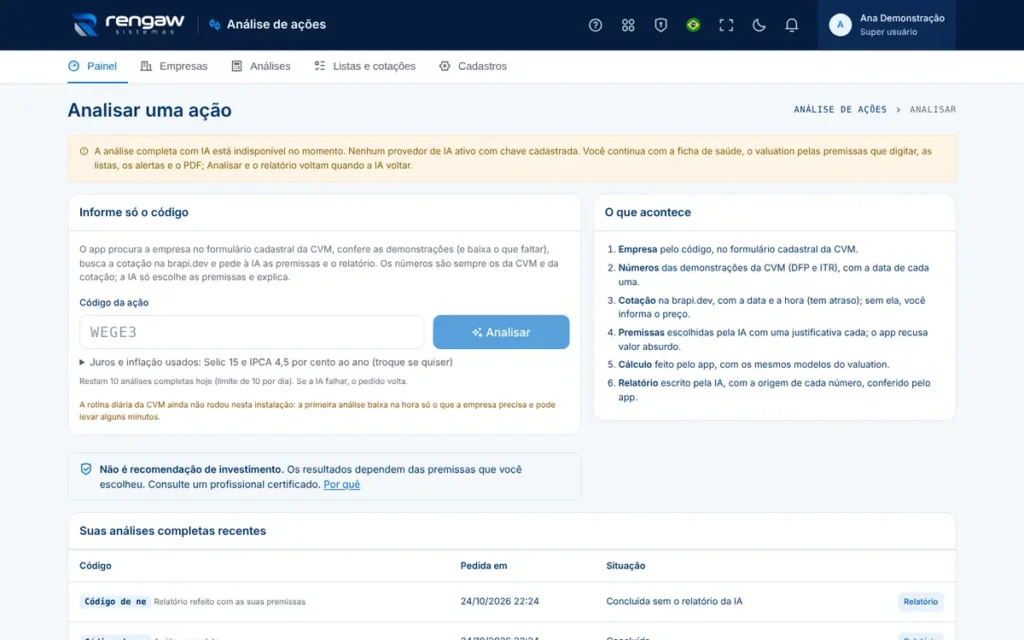Viewport: 1024px width, 640px height.
Task: Click the Cadastros gear icon
Action: point(445,66)
